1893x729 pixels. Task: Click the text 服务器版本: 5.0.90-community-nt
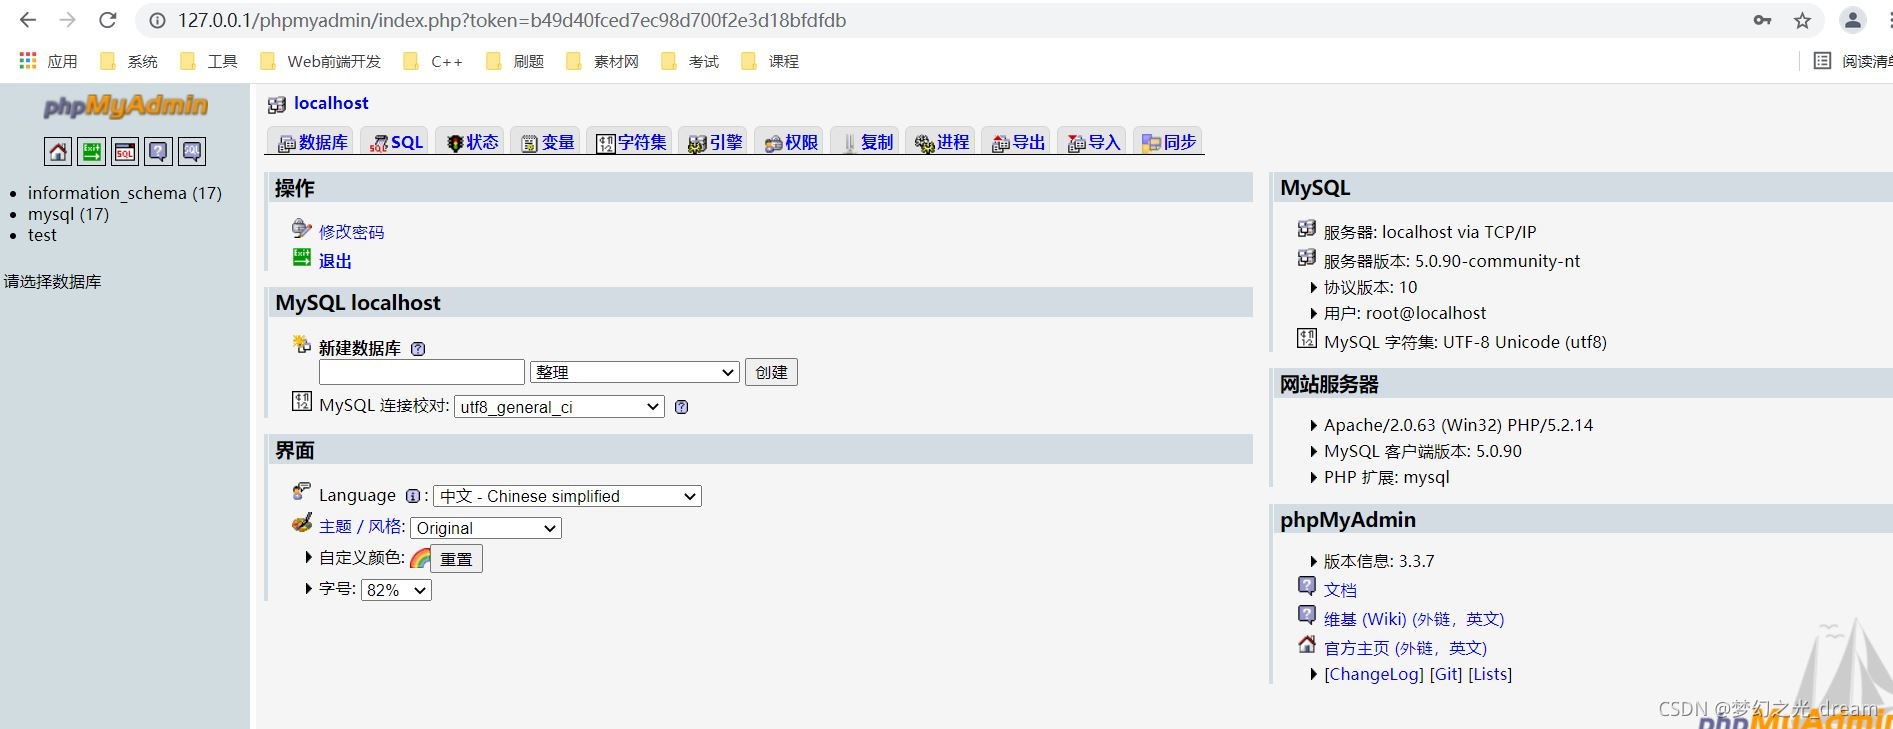tap(1452, 261)
